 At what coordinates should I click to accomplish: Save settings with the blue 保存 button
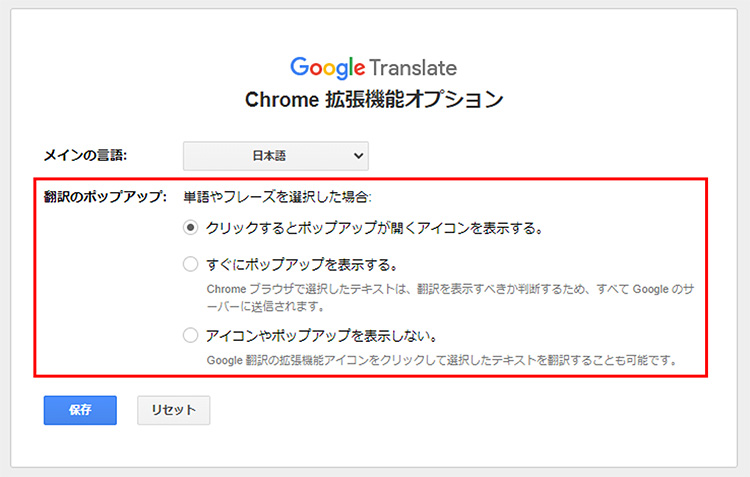80,410
